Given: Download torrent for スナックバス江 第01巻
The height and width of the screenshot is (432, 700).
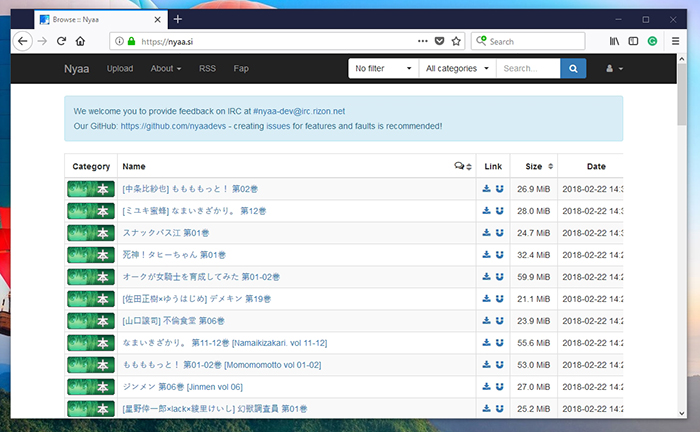Looking at the screenshot, I should (x=487, y=233).
